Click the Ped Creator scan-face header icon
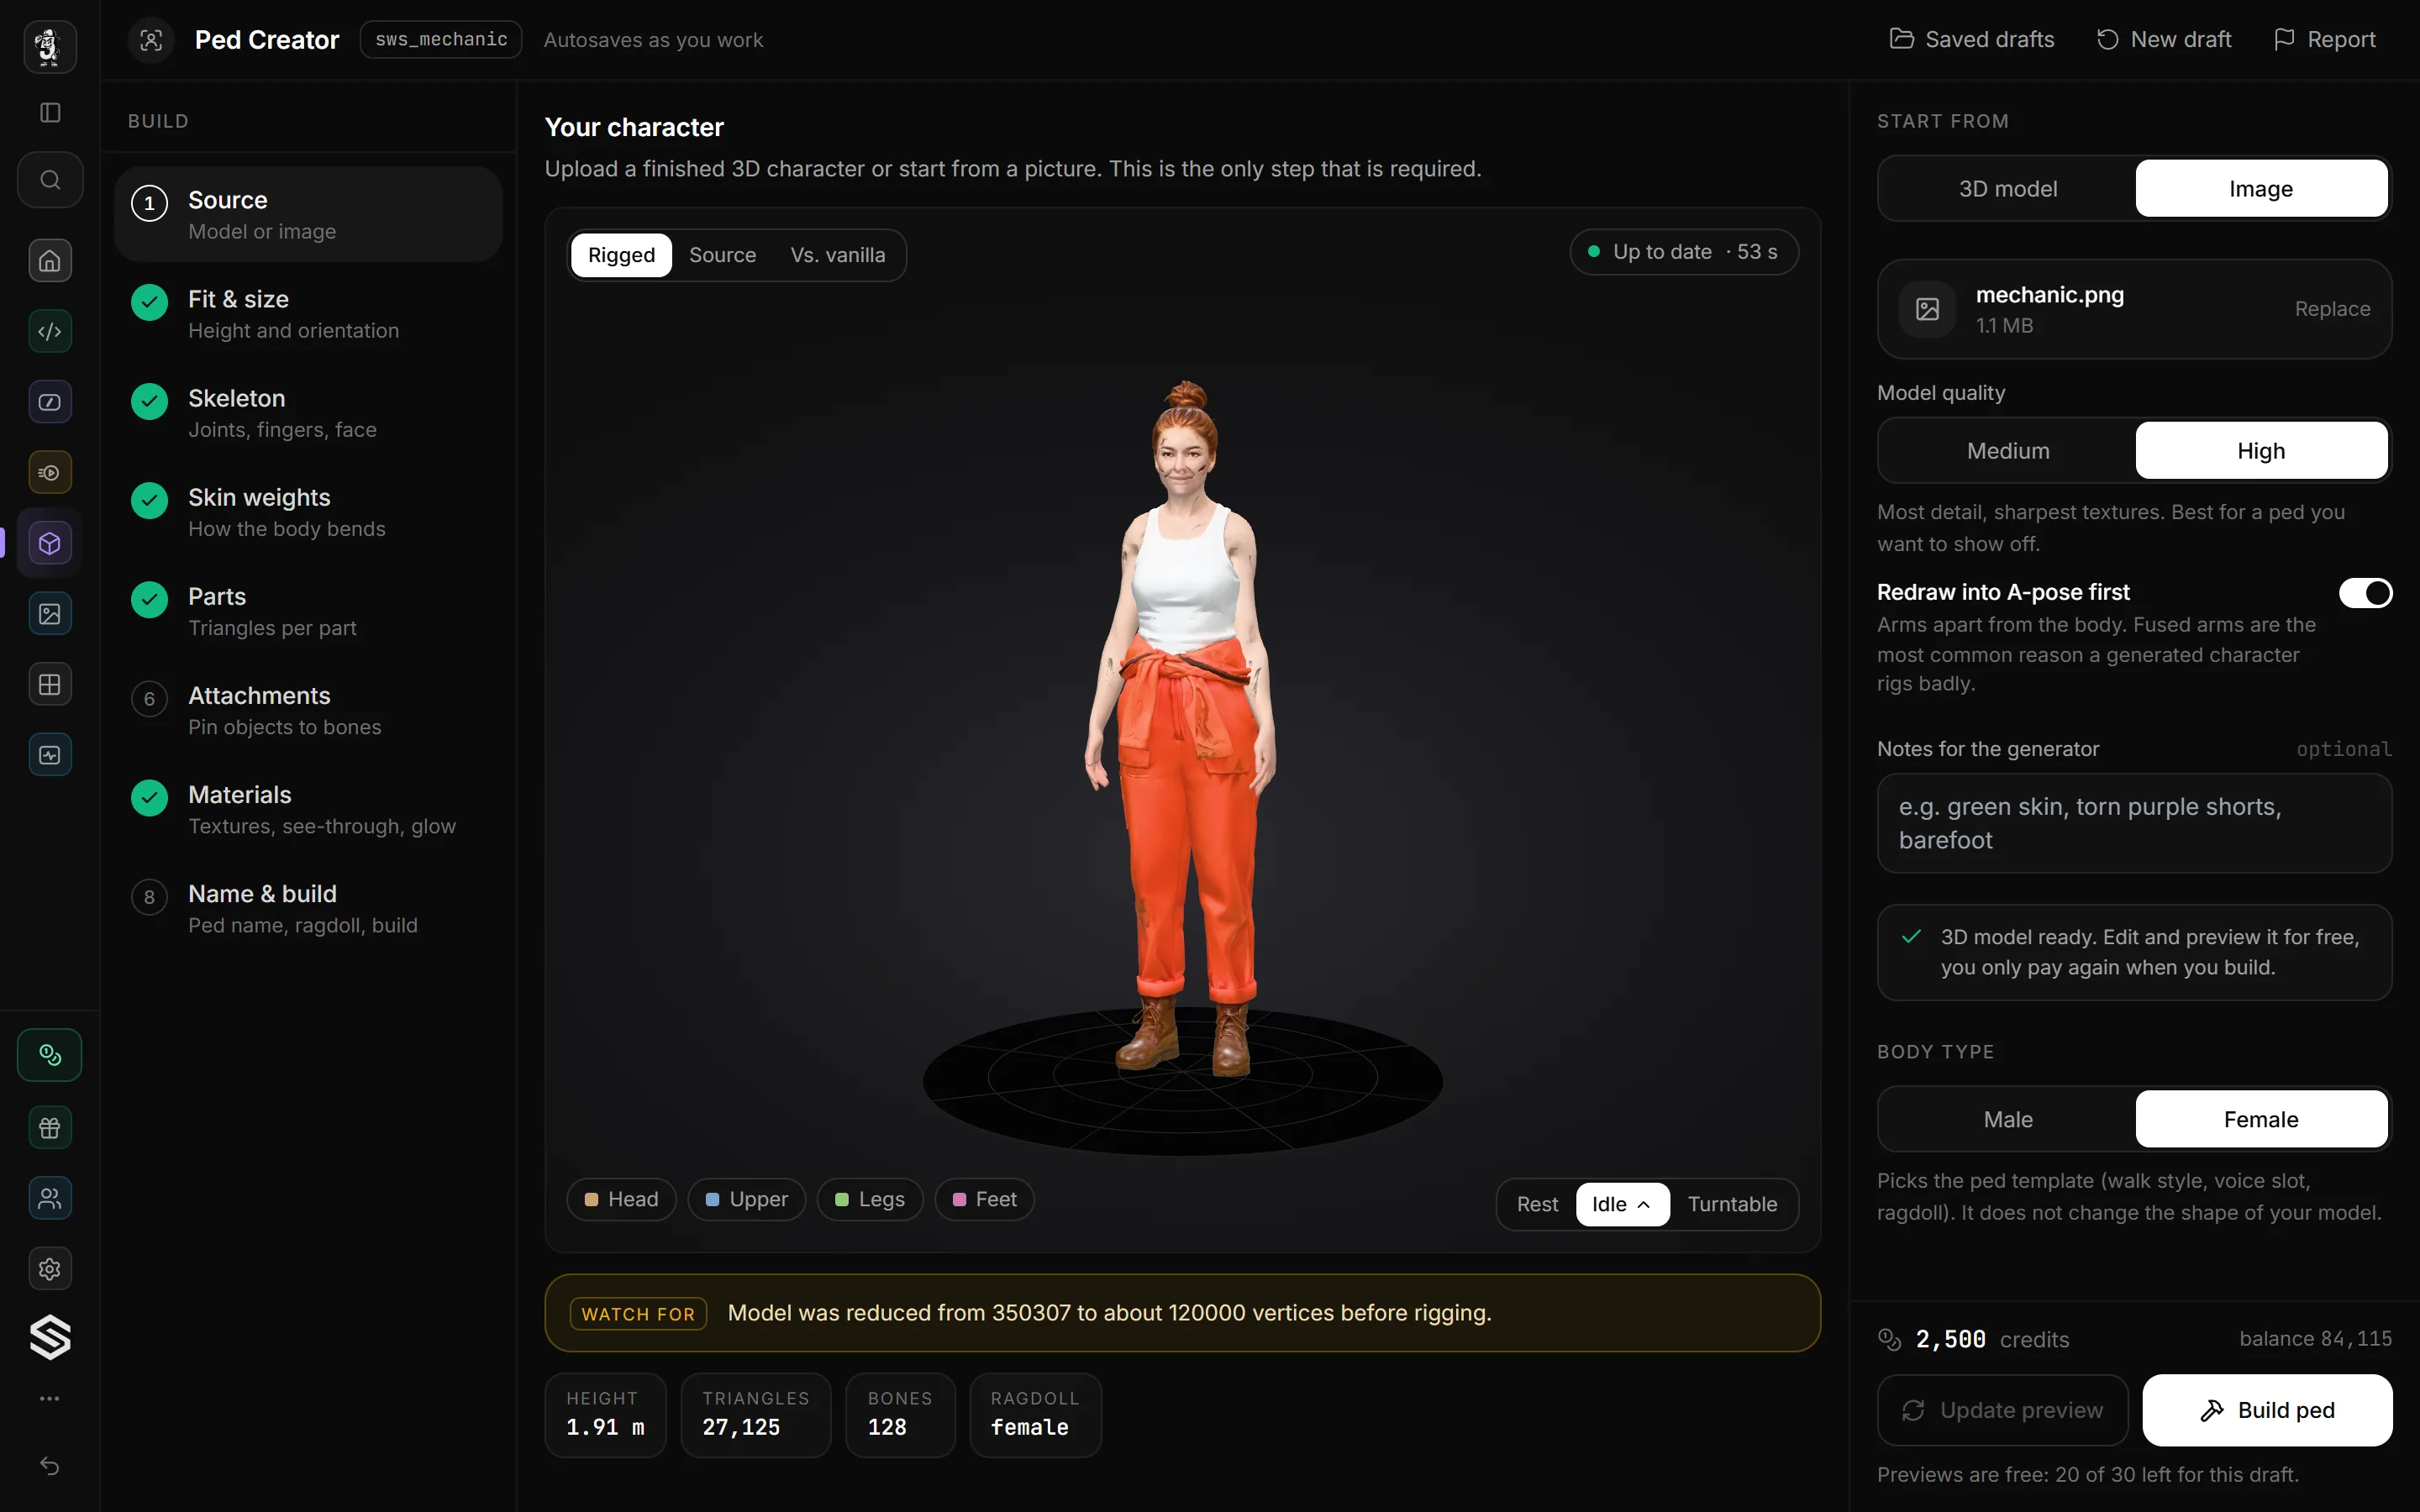Image resolution: width=2420 pixels, height=1512 pixels. 151,40
